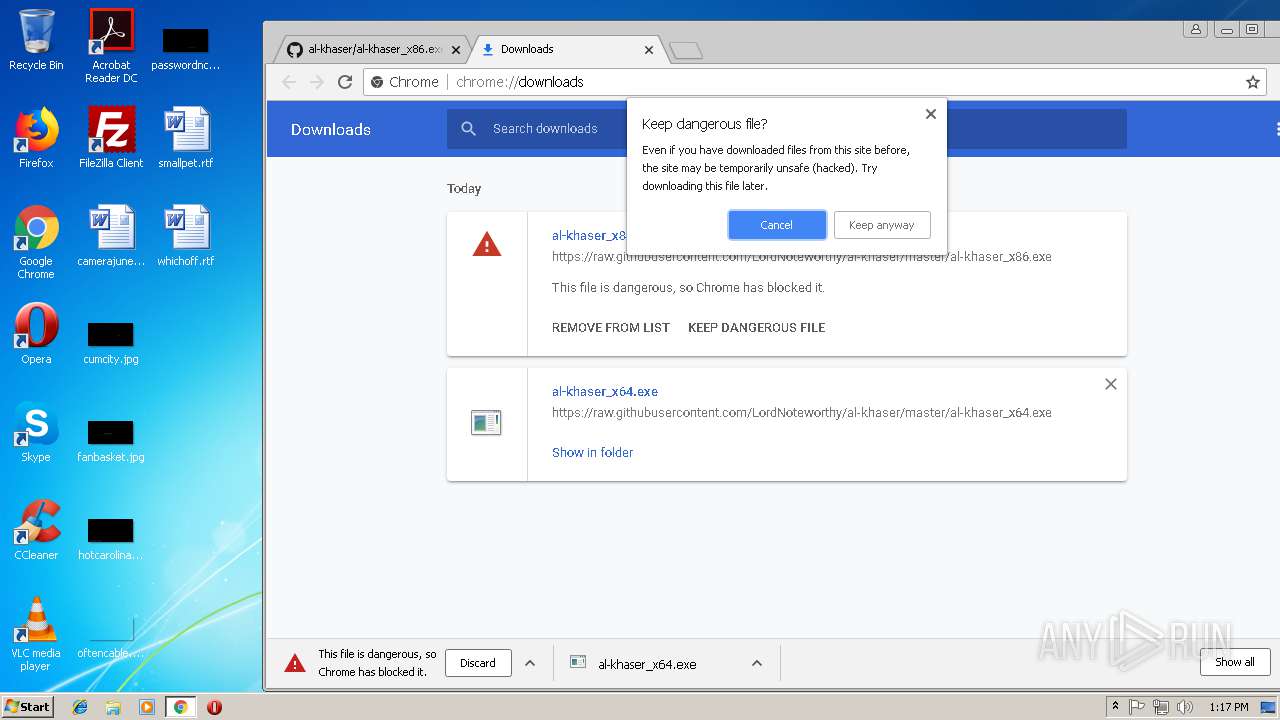Click the taskbar clock showing 1:17 PM

pos(1228,707)
